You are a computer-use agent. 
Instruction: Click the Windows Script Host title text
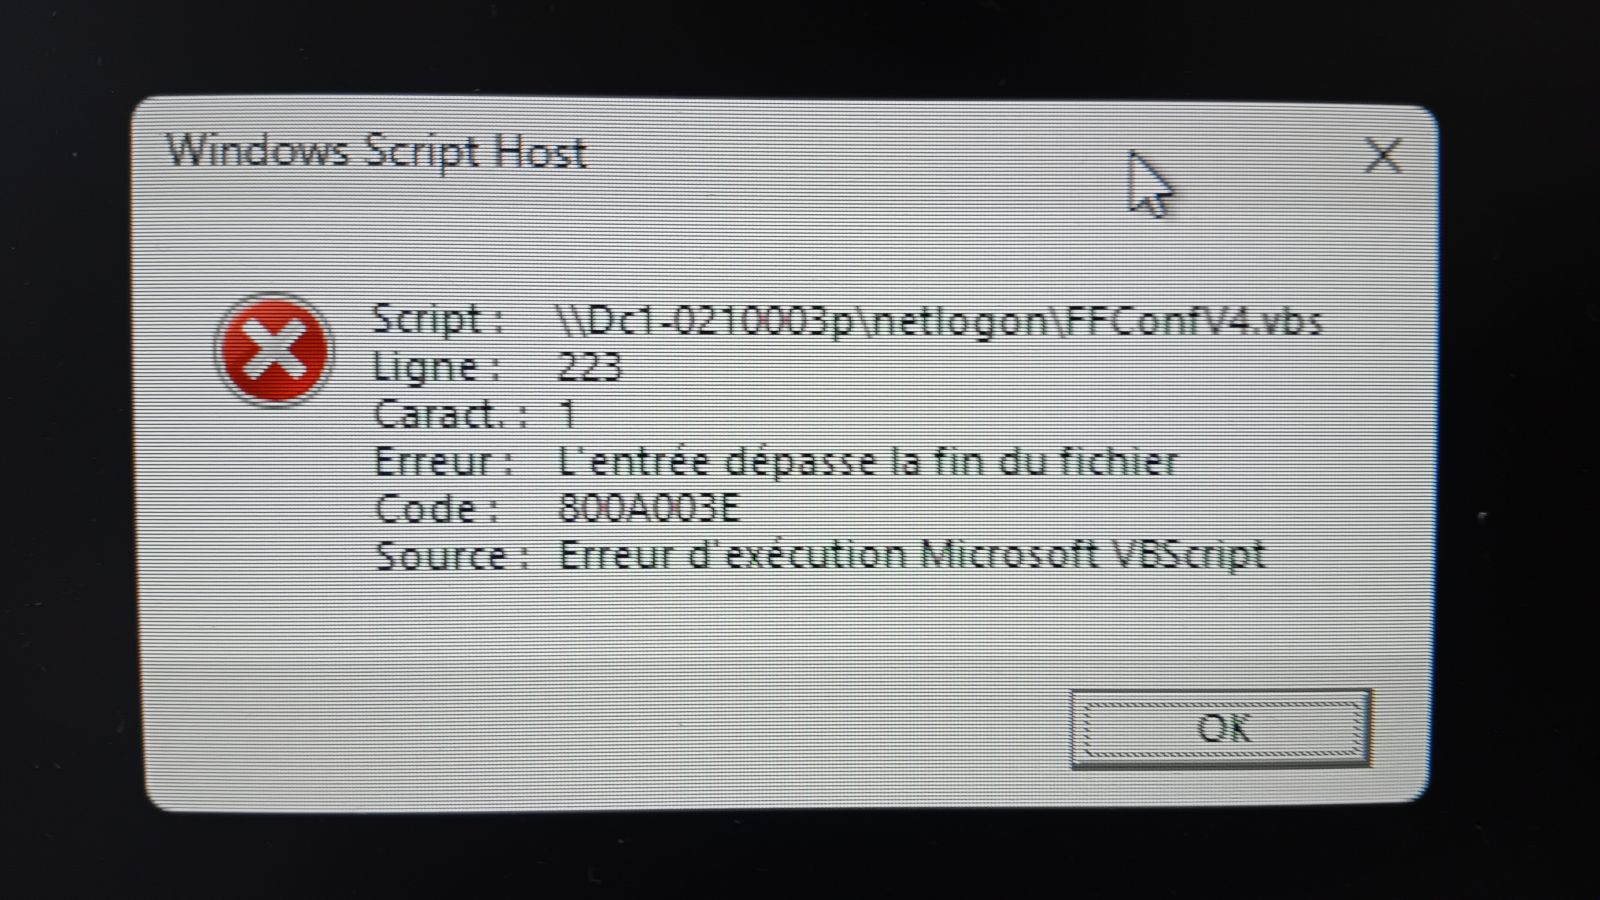coord(376,152)
